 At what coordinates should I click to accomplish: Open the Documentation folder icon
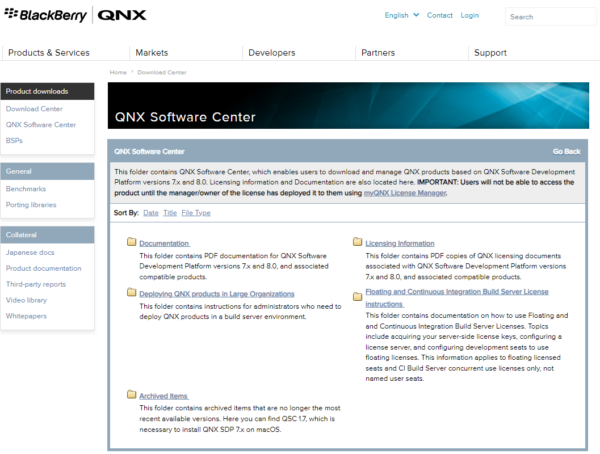pyautogui.click(x=132, y=243)
